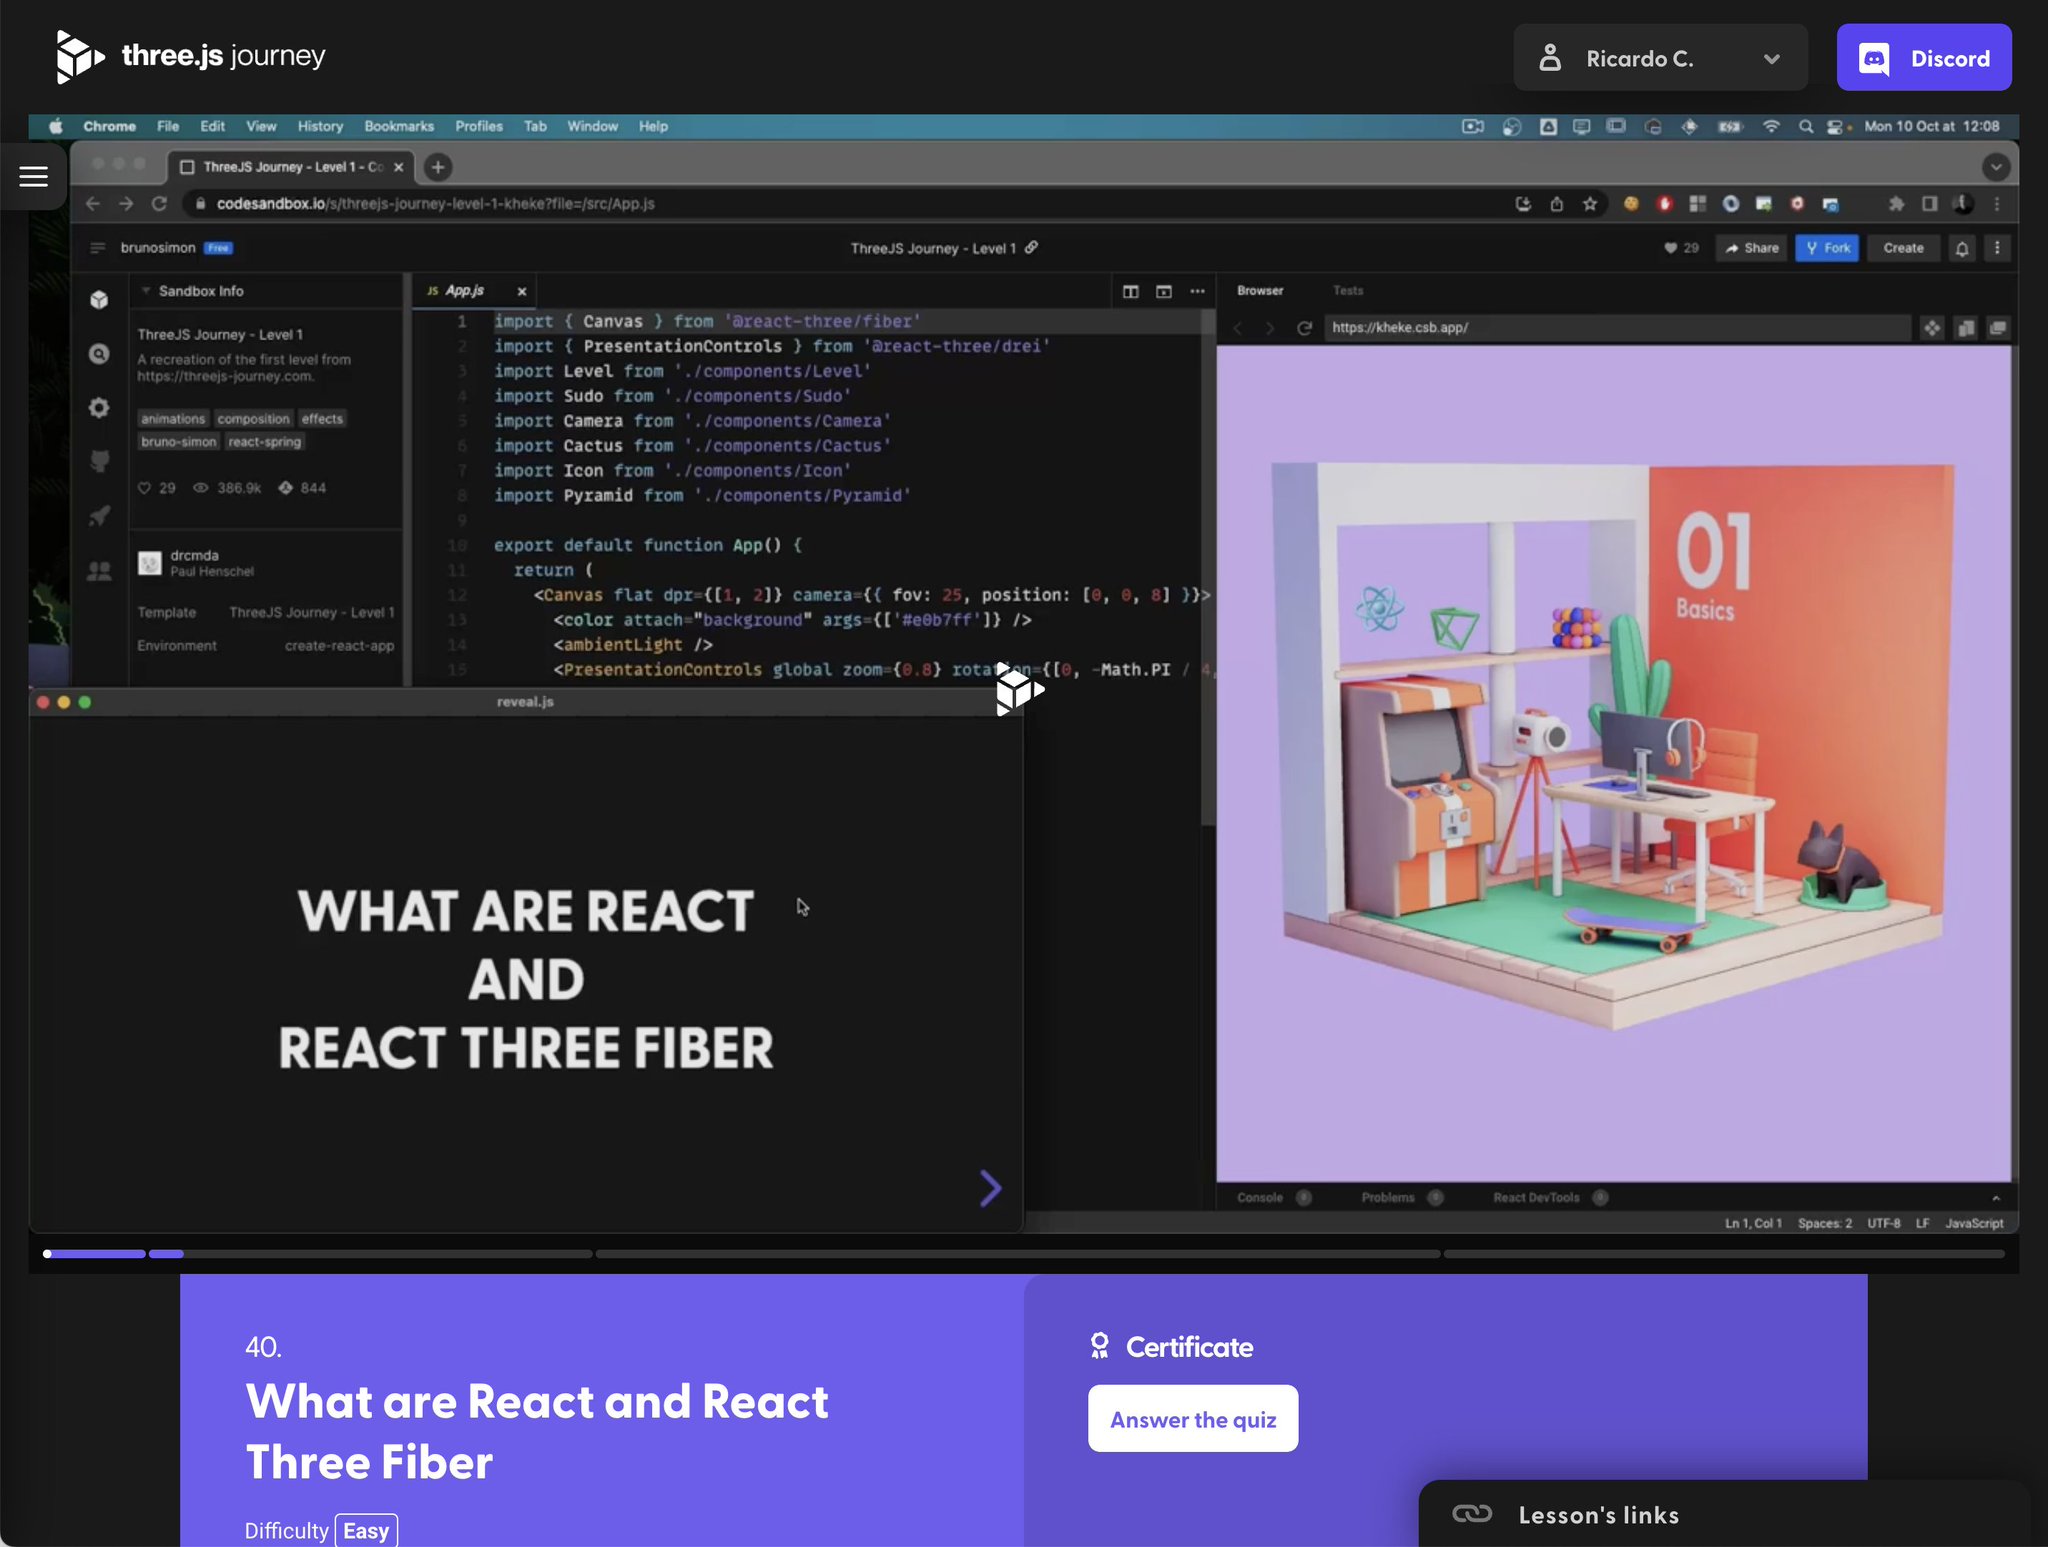Click the next slide chevron arrow
Image resolution: width=2048 pixels, height=1547 pixels.
tap(990, 1188)
